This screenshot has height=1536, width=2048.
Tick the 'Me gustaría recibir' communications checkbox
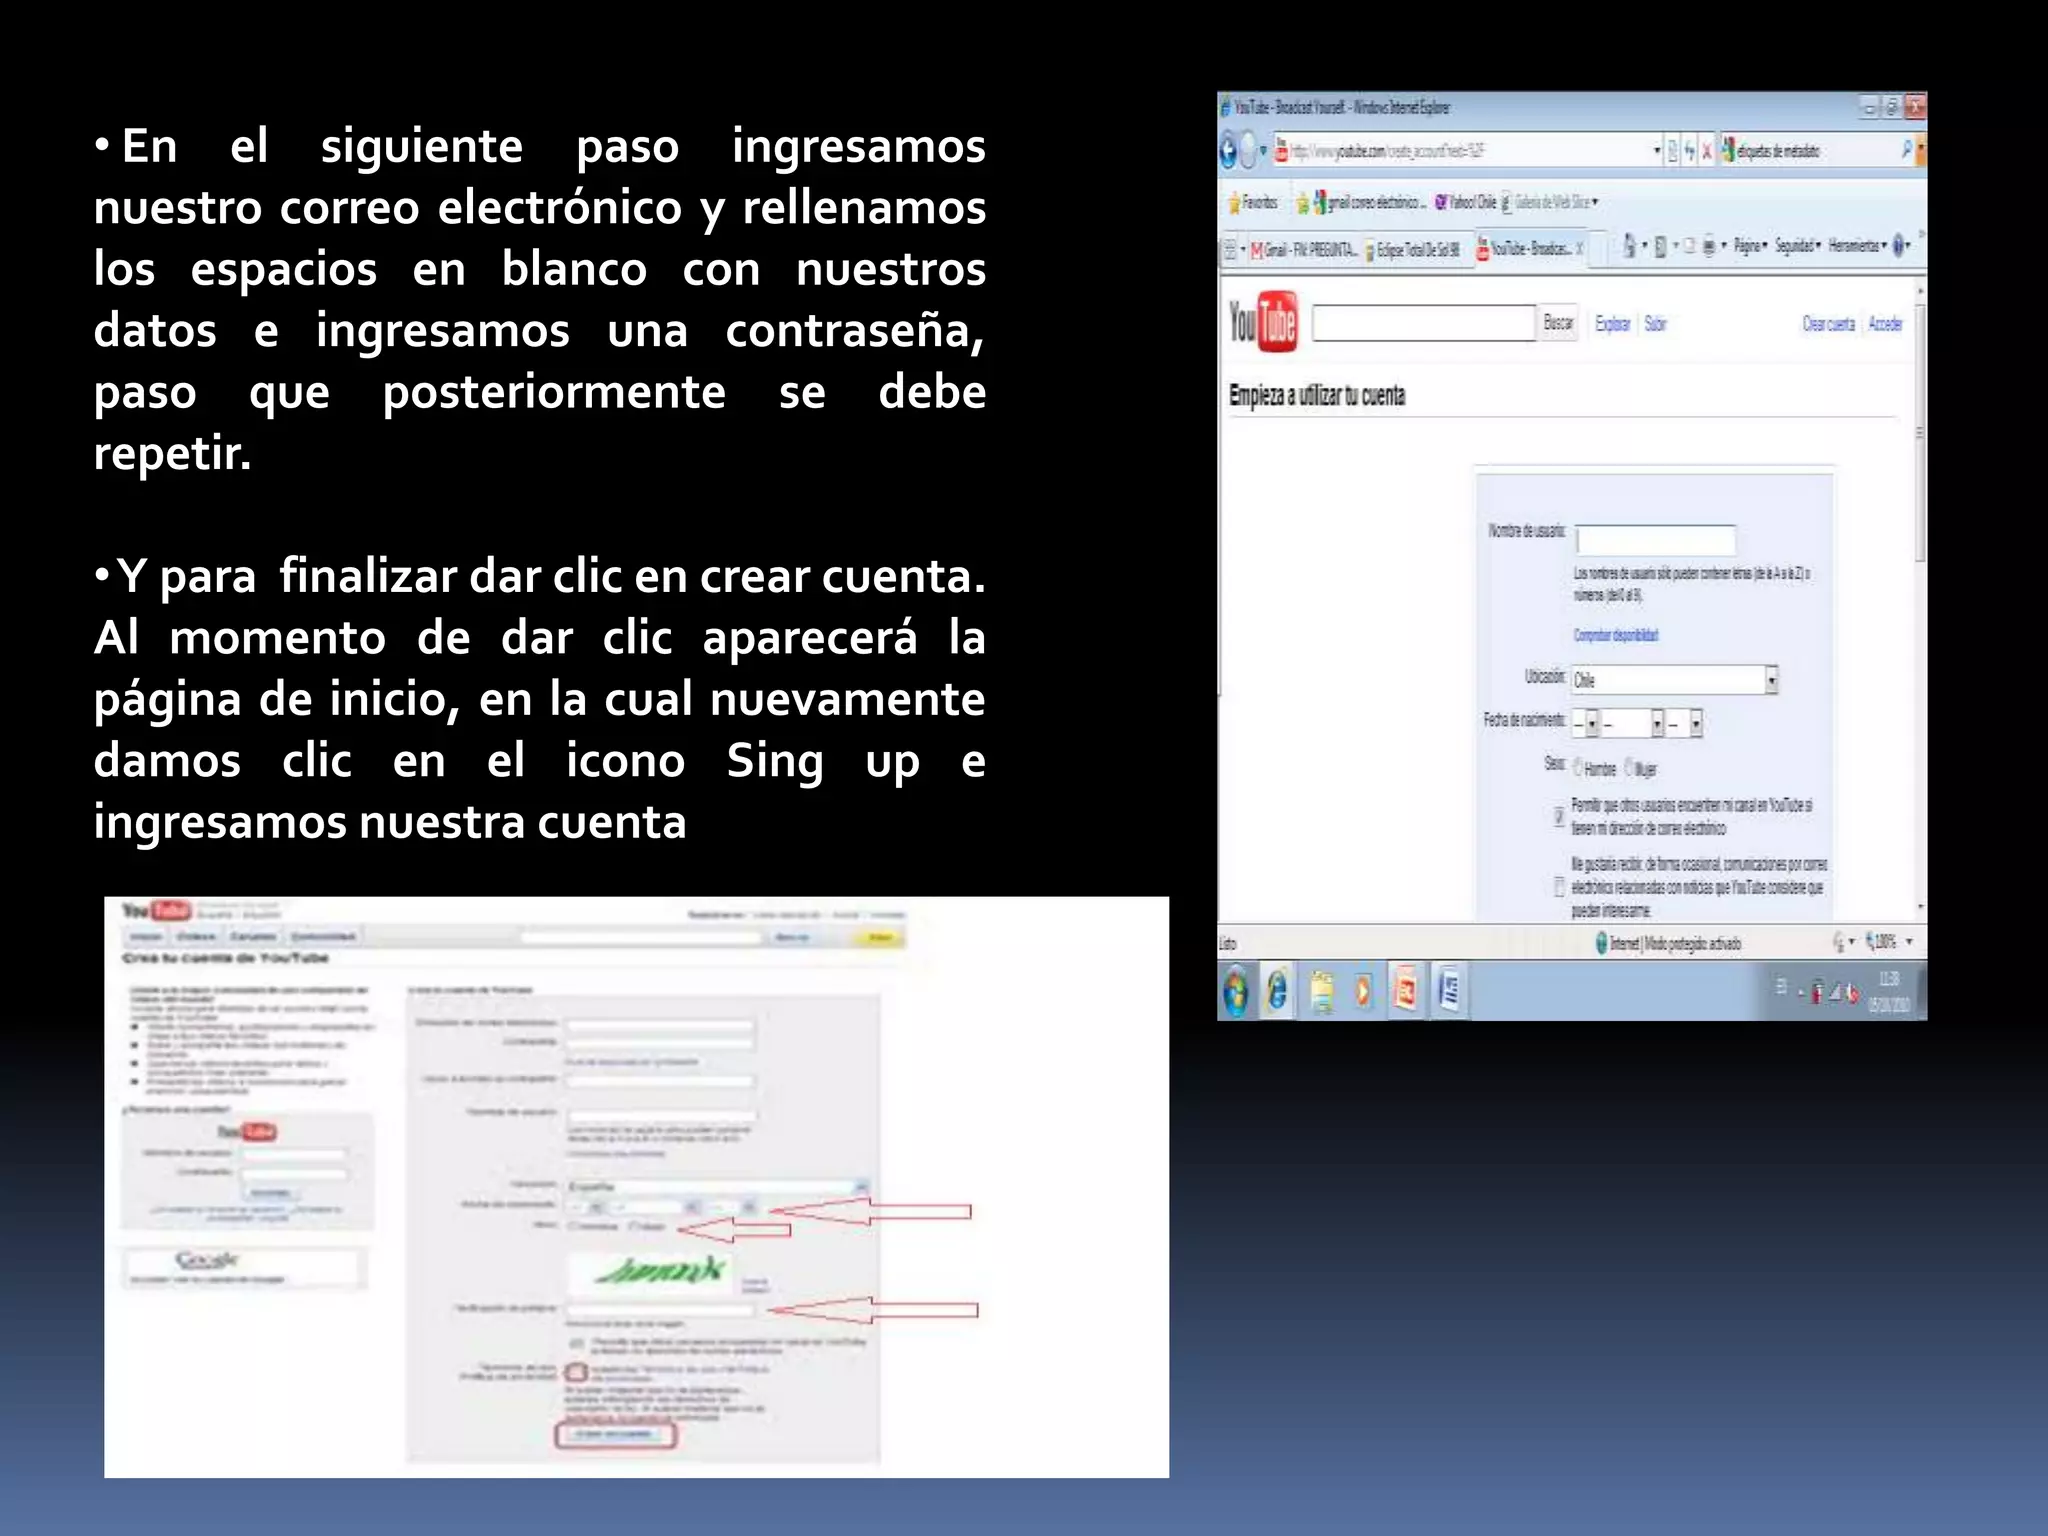coord(1559,886)
